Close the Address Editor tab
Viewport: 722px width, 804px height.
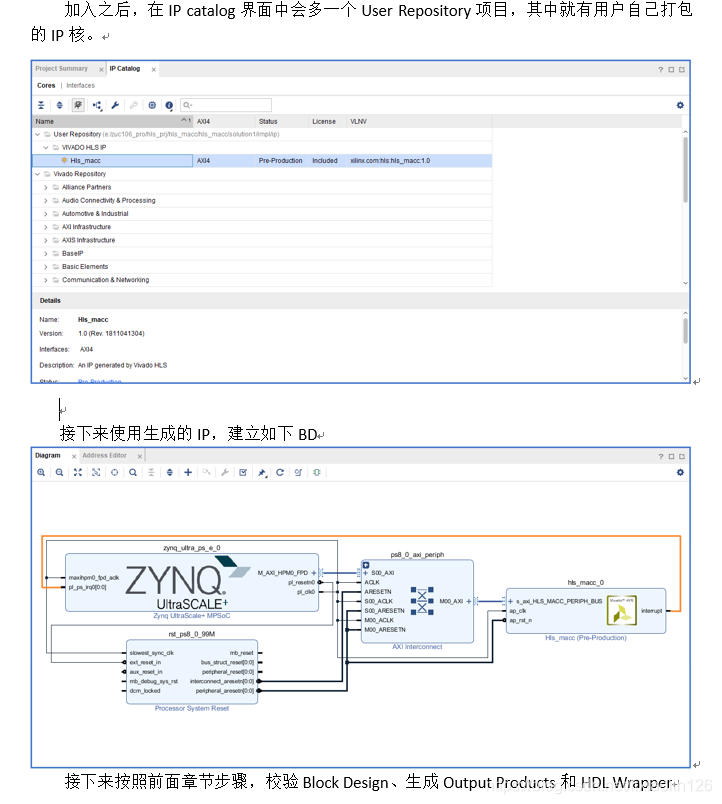pos(139,456)
